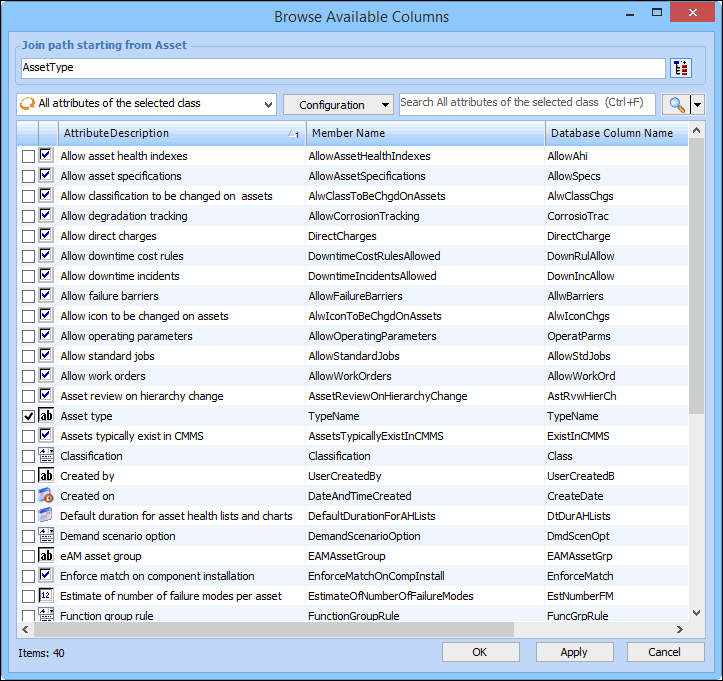Click the calculator icon next to Classification

tap(46, 456)
